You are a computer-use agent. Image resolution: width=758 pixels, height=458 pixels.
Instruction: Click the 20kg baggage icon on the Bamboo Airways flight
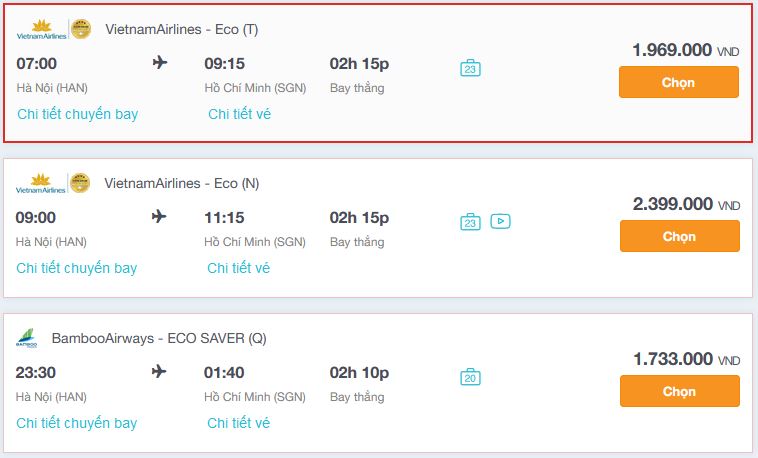pyautogui.click(x=470, y=377)
